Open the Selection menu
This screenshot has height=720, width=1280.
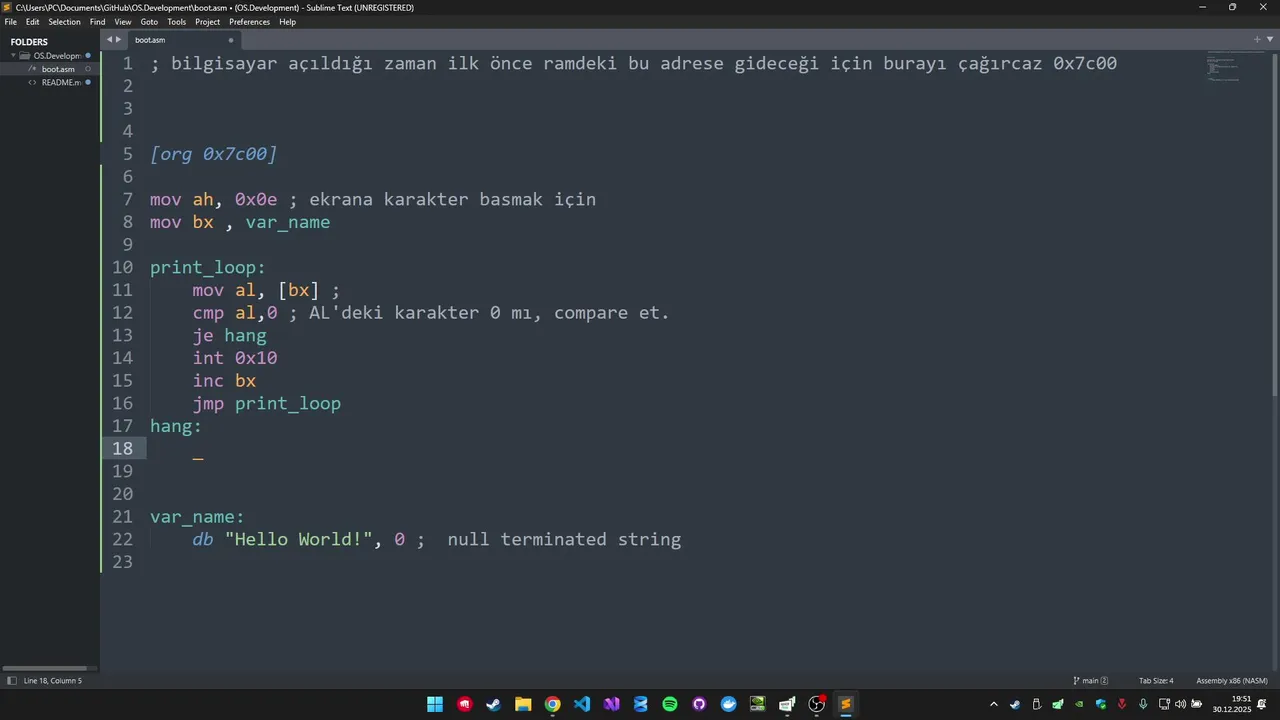pos(65,22)
